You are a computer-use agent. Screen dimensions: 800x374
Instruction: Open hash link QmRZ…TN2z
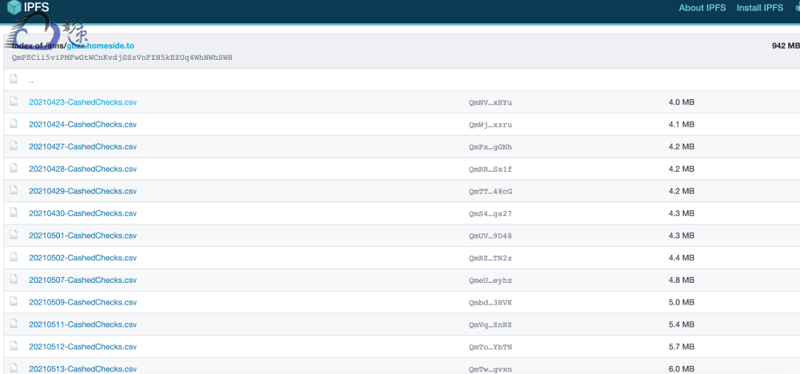pos(490,258)
